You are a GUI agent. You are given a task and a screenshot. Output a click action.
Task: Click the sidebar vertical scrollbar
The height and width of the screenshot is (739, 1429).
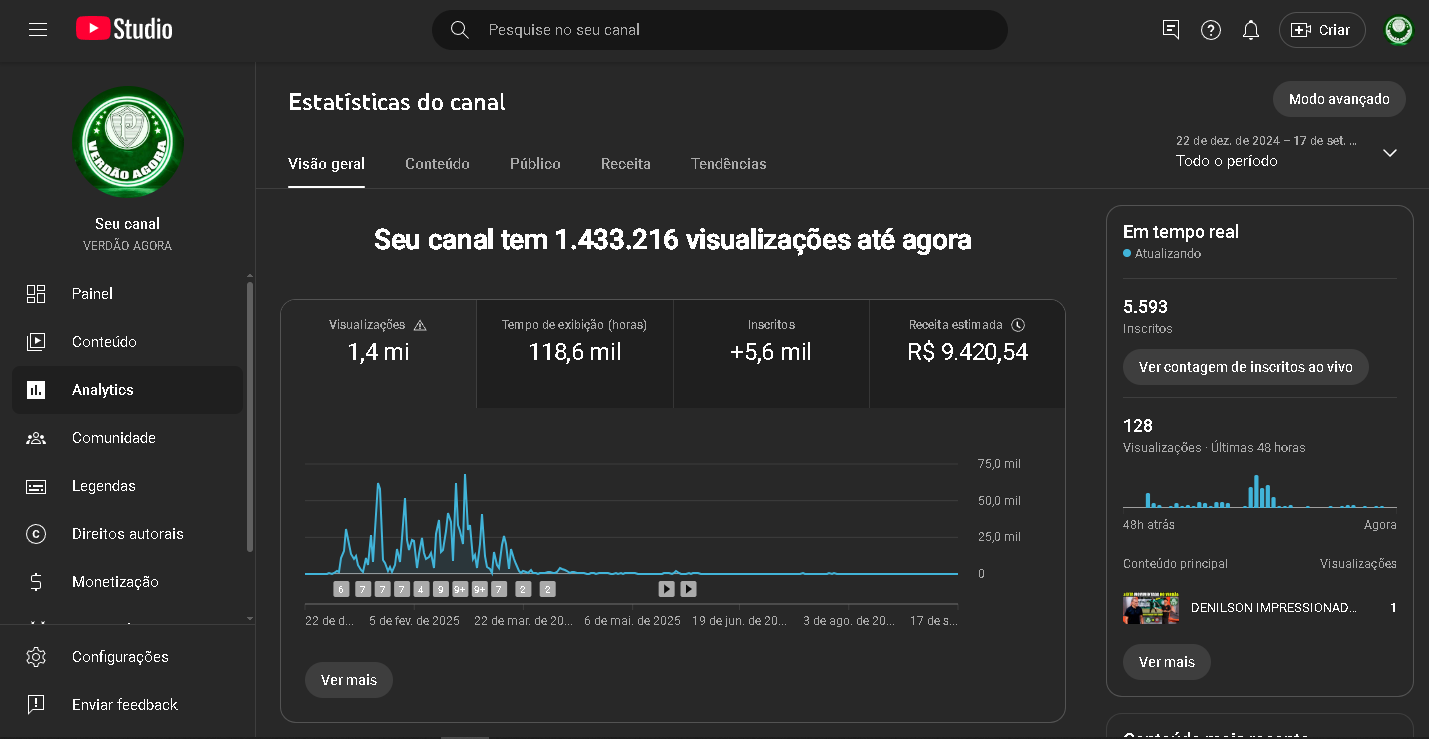click(x=250, y=416)
